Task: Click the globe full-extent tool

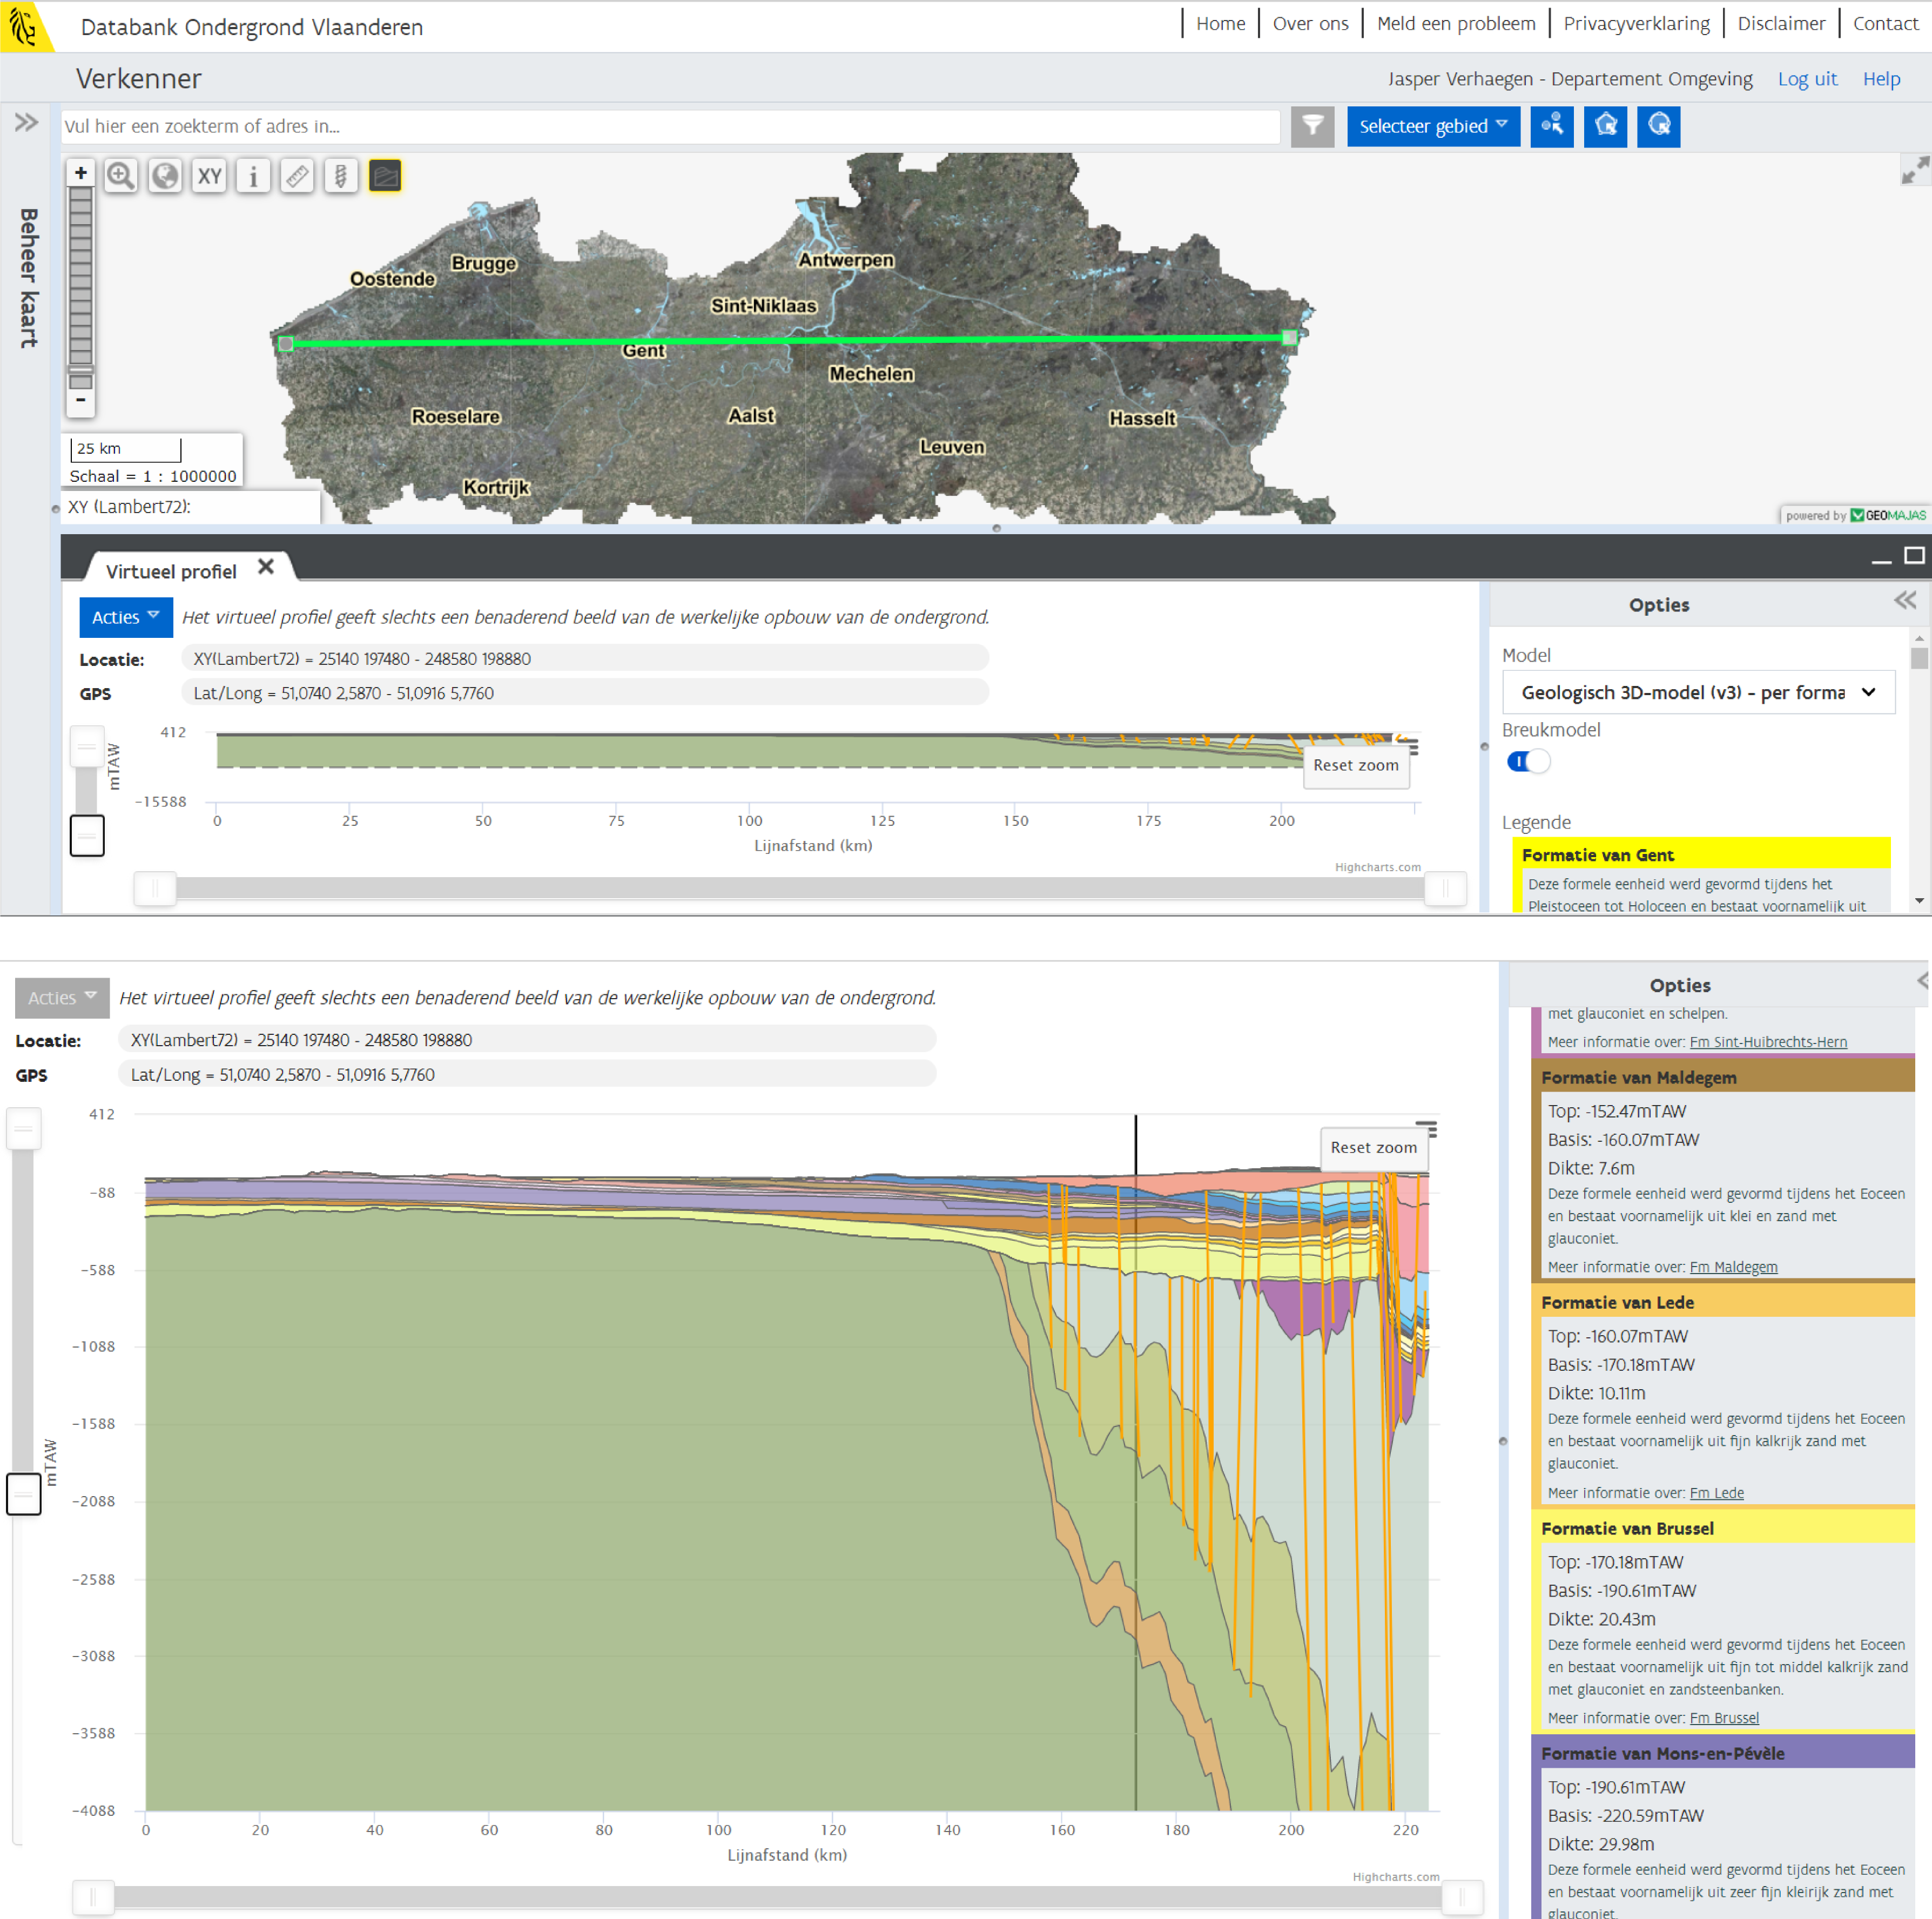Action: (165, 176)
